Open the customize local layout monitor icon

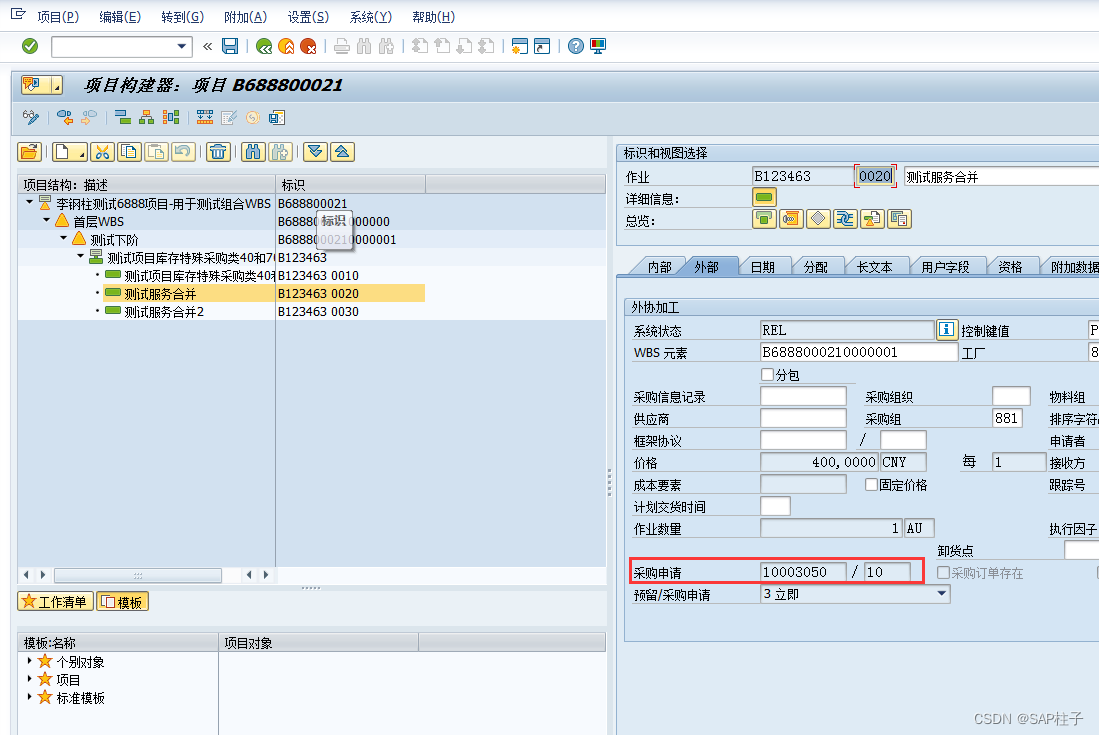598,46
